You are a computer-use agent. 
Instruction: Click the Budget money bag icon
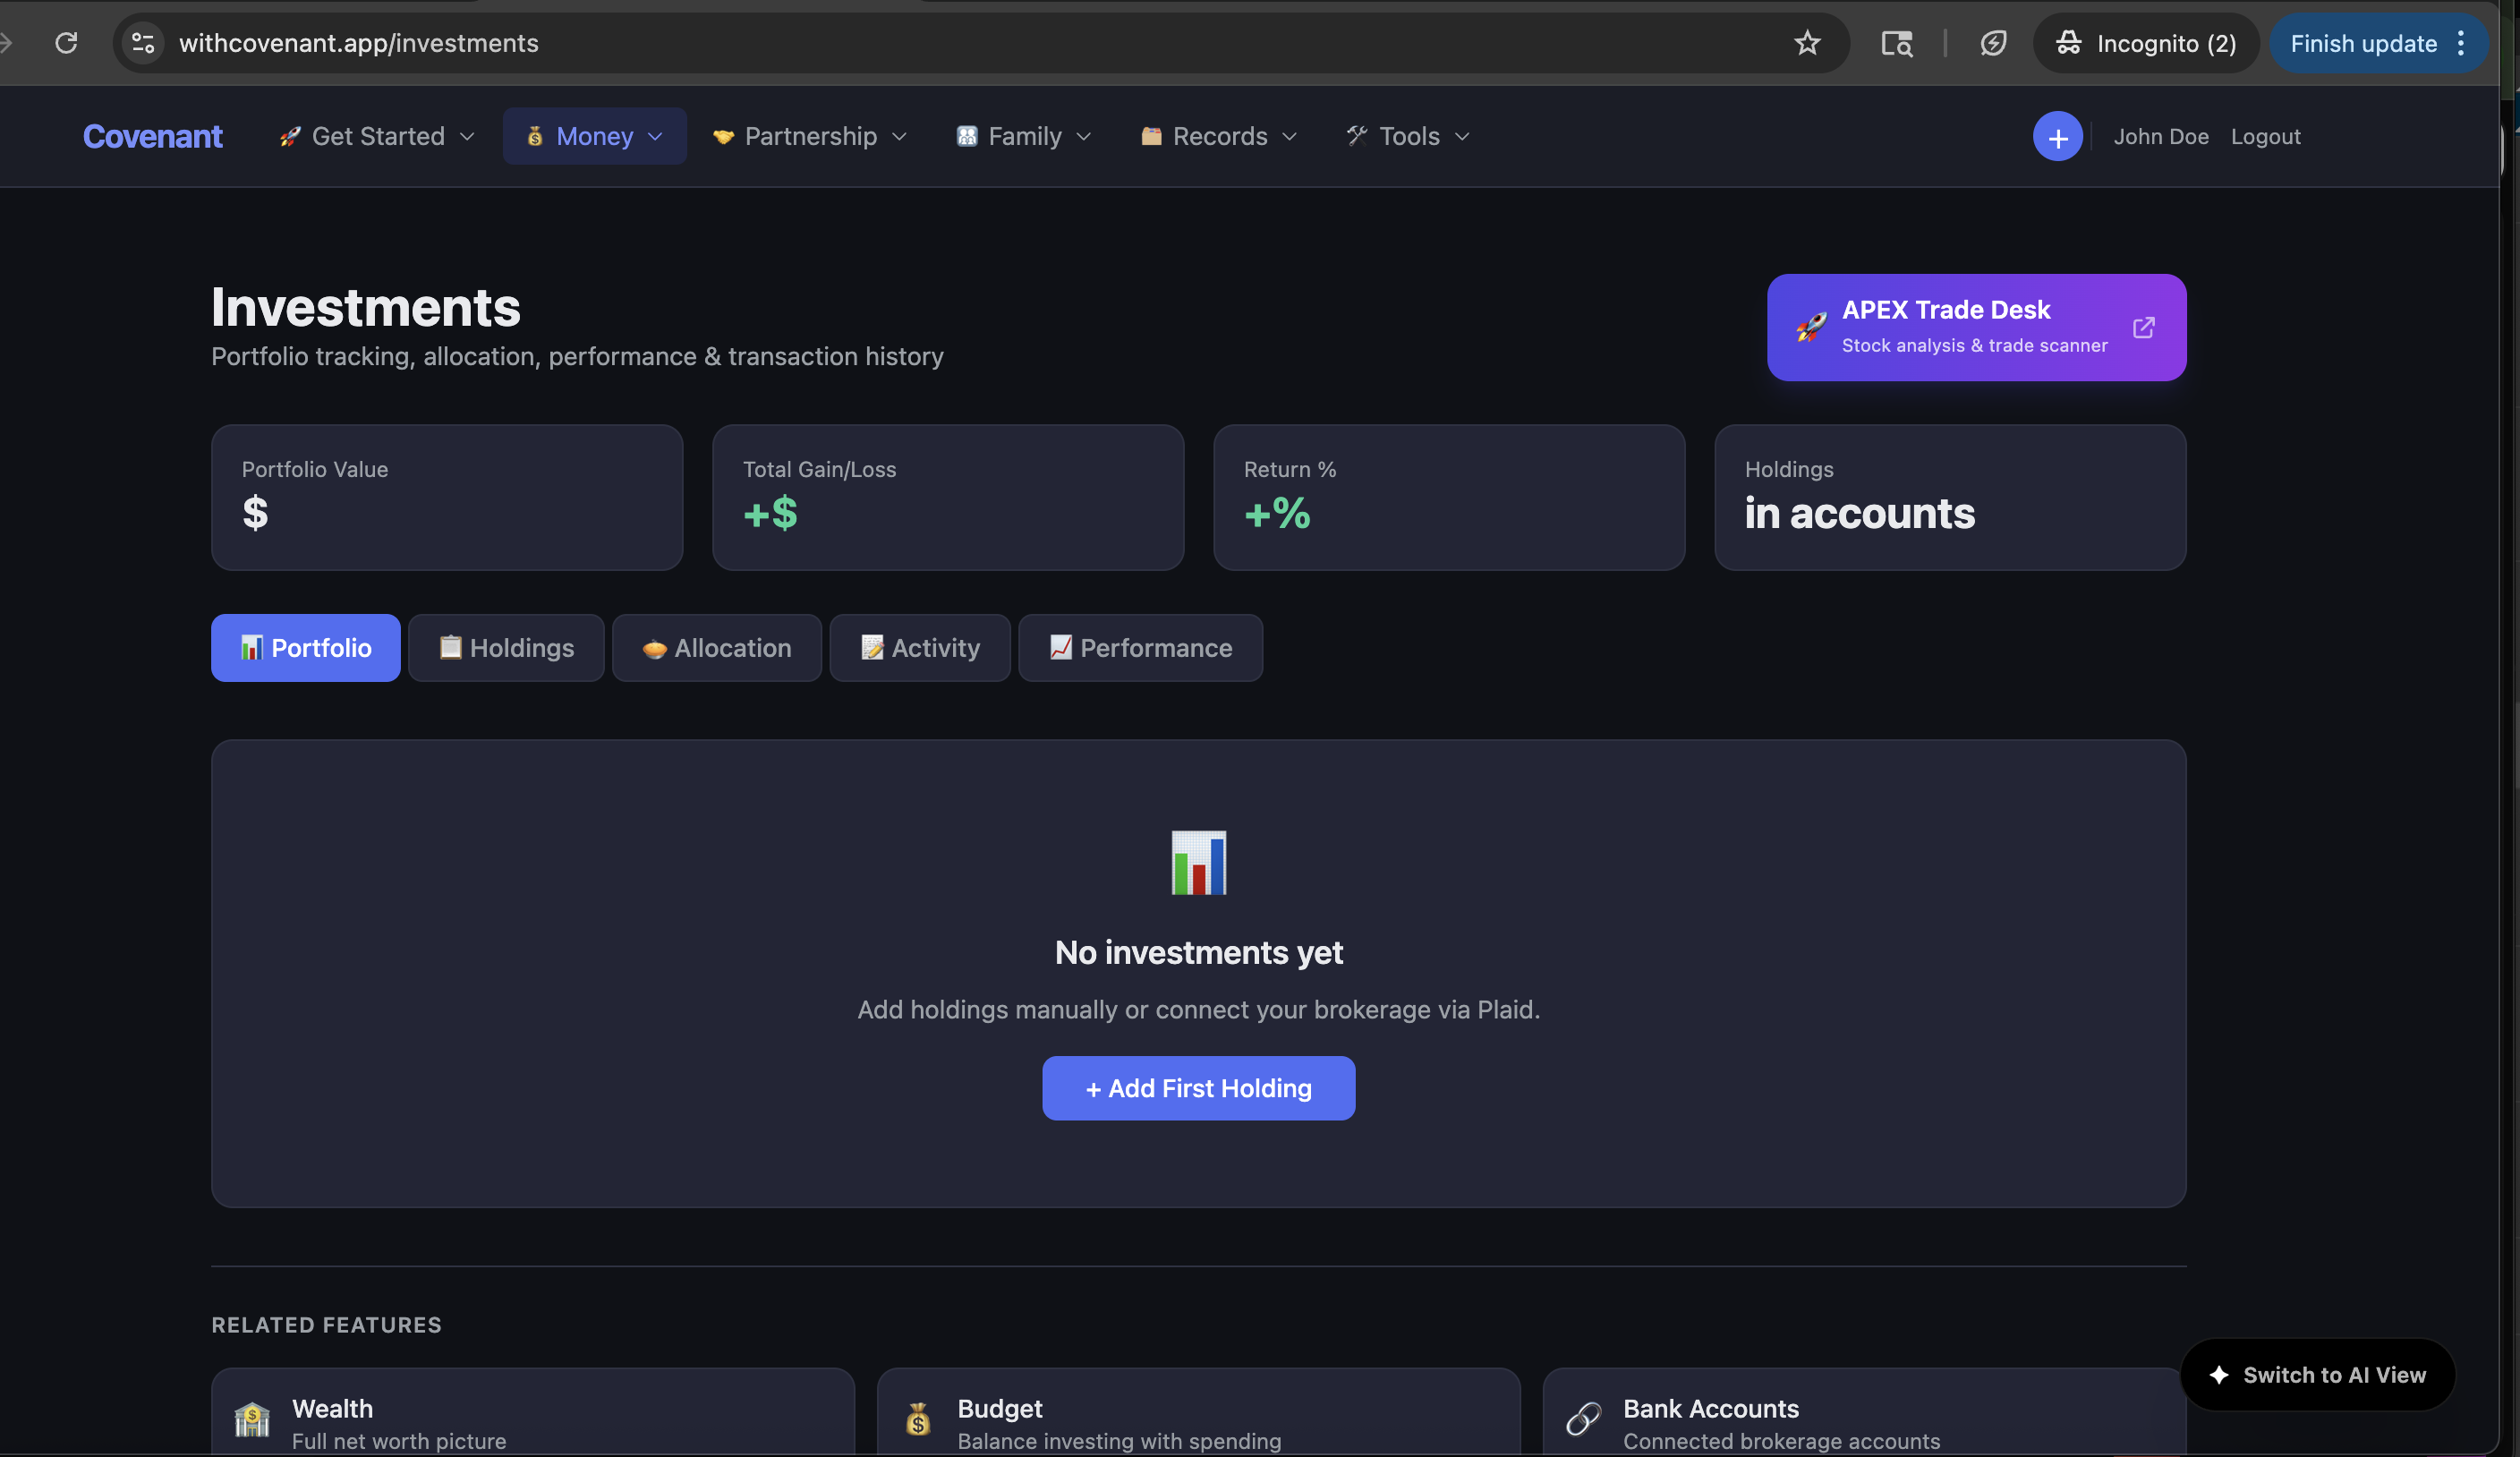click(917, 1419)
